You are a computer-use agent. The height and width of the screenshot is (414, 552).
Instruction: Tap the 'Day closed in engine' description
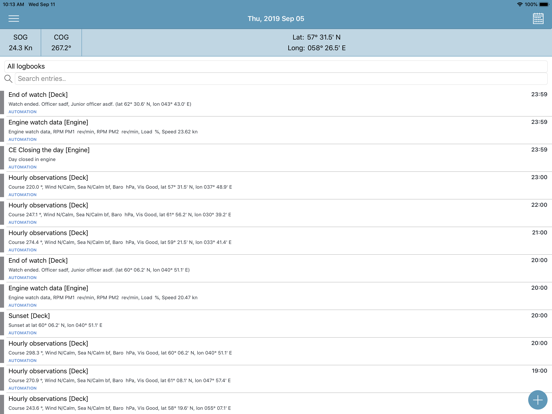pyautogui.click(x=32, y=159)
